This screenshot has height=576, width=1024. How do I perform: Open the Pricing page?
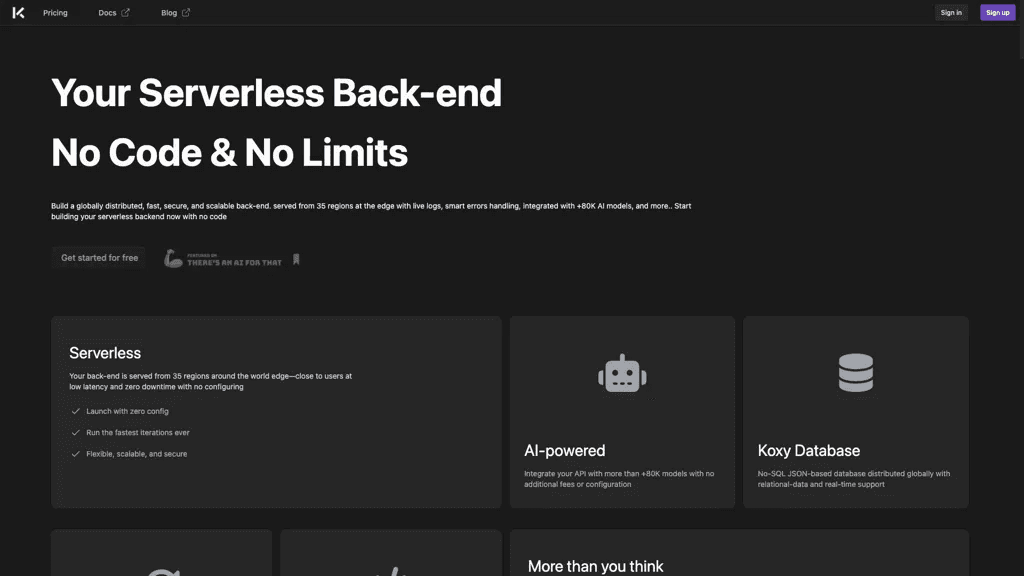click(x=56, y=12)
